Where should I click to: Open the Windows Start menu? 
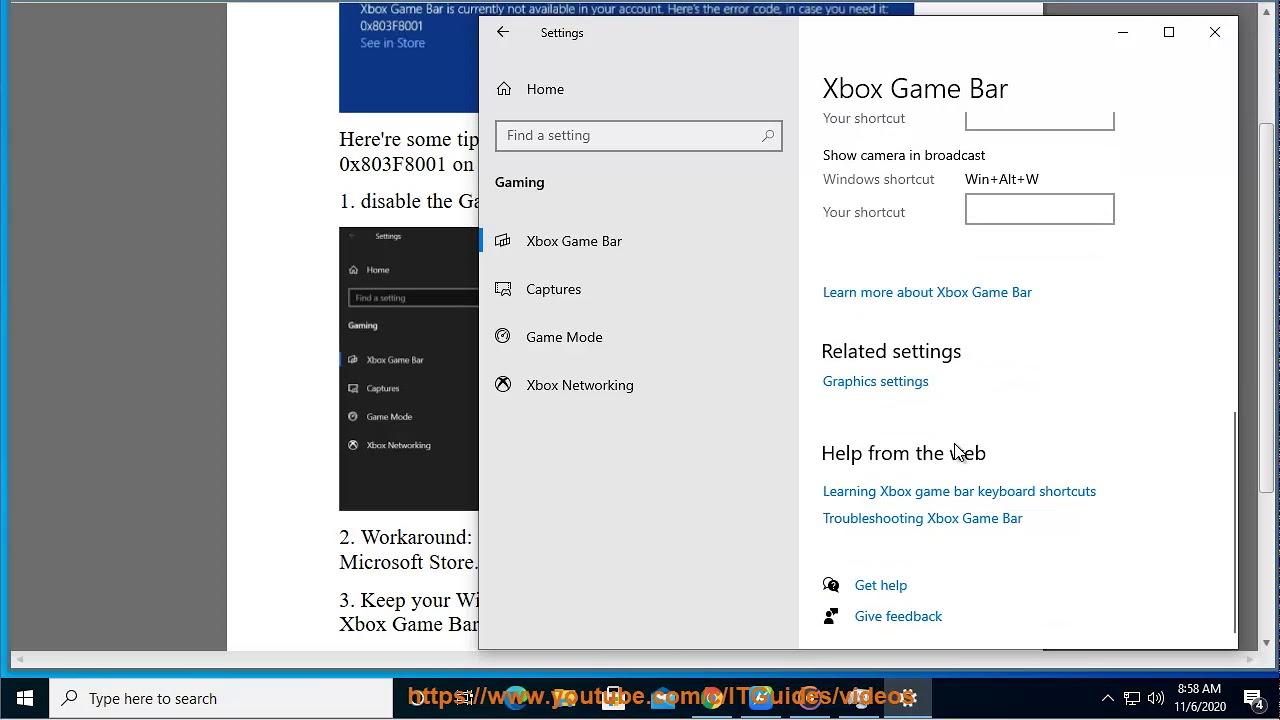(24, 698)
